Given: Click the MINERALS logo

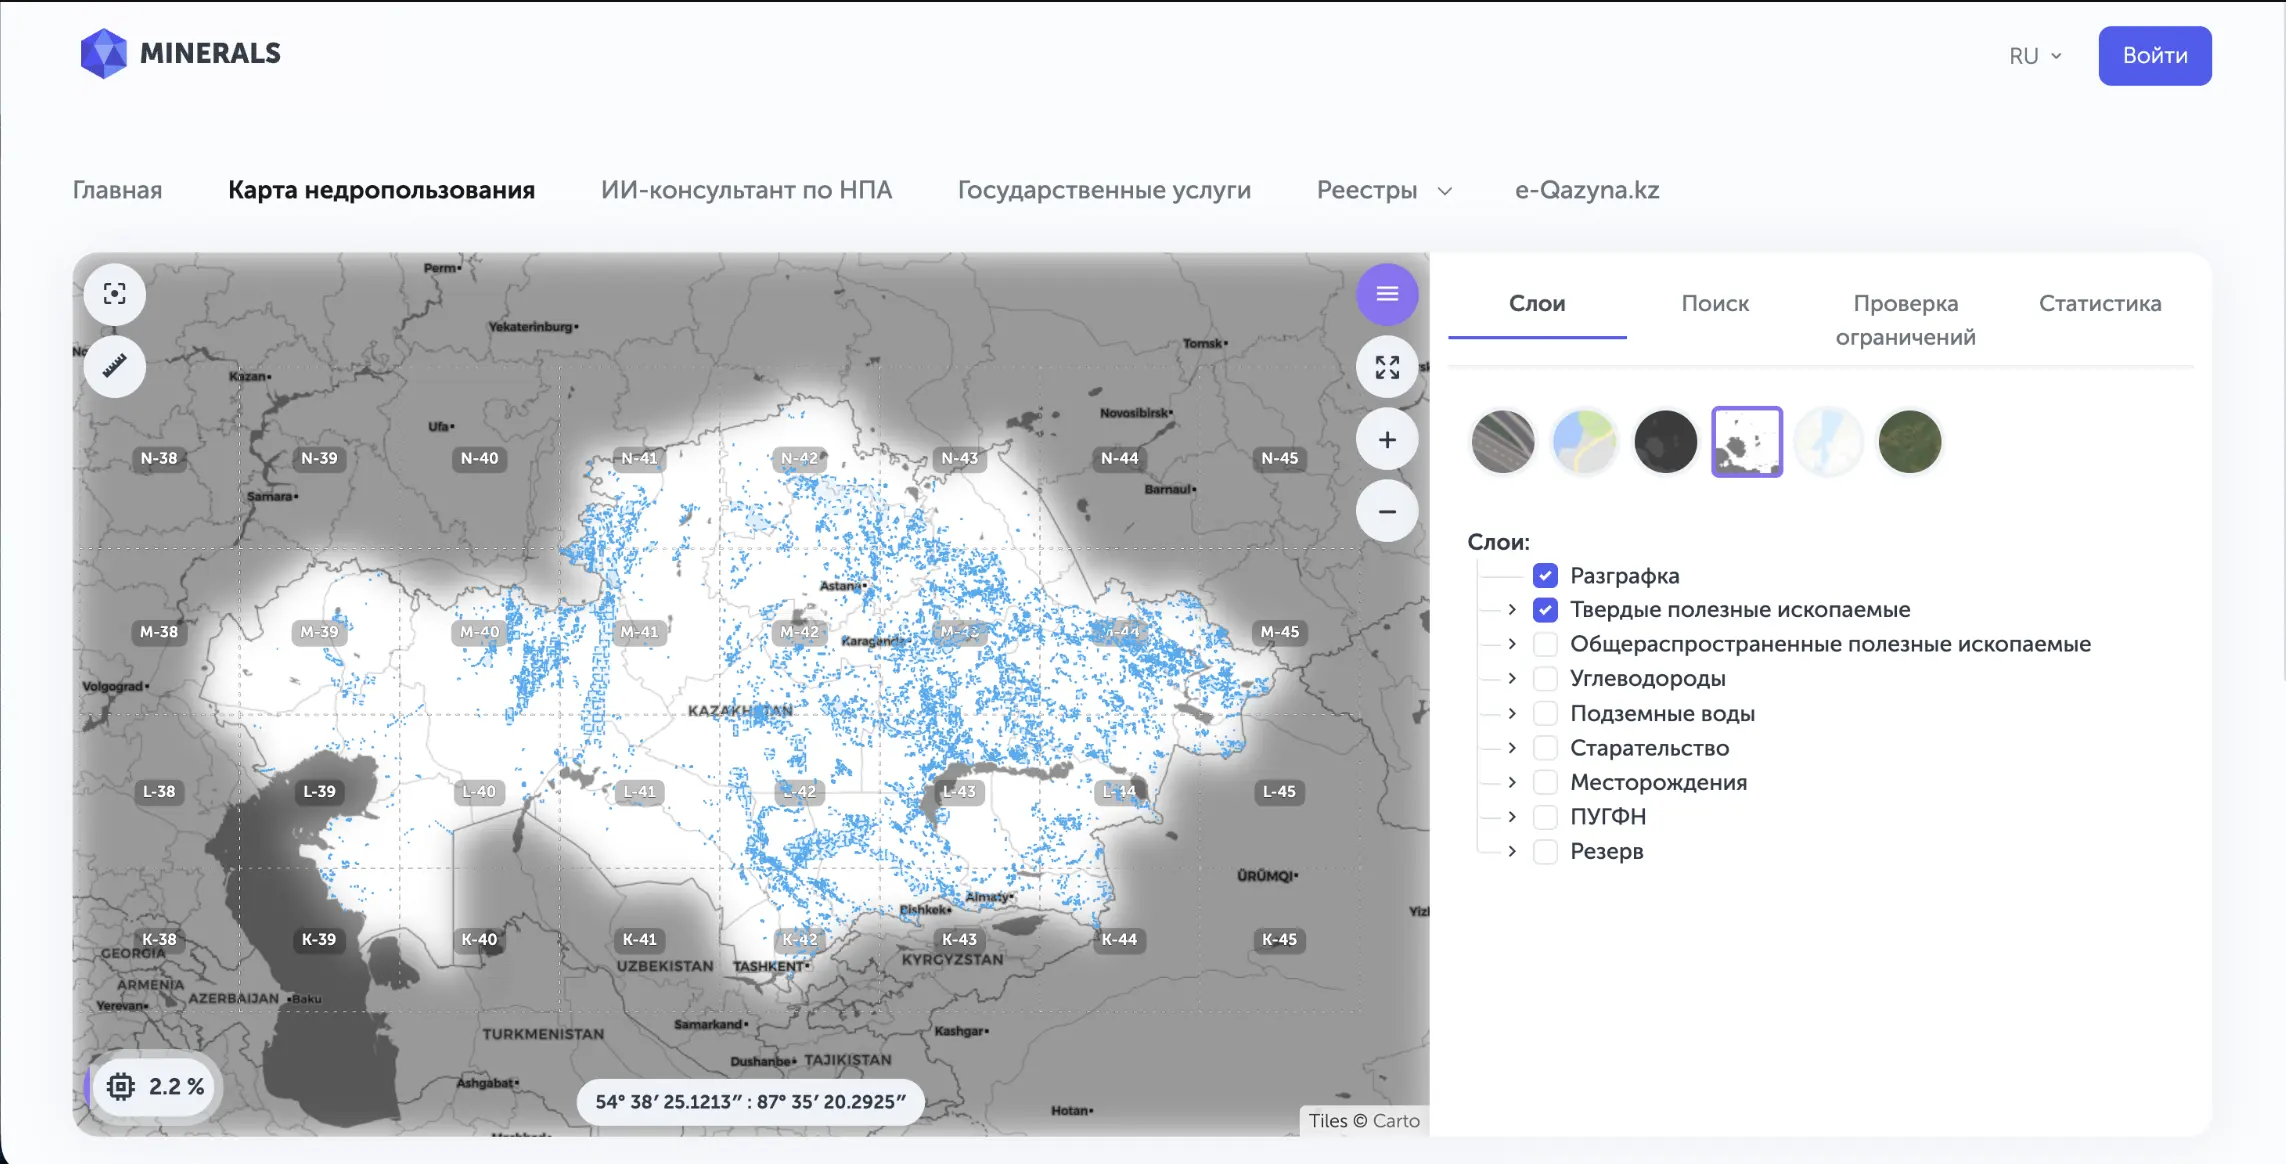Looking at the screenshot, I should point(181,53).
